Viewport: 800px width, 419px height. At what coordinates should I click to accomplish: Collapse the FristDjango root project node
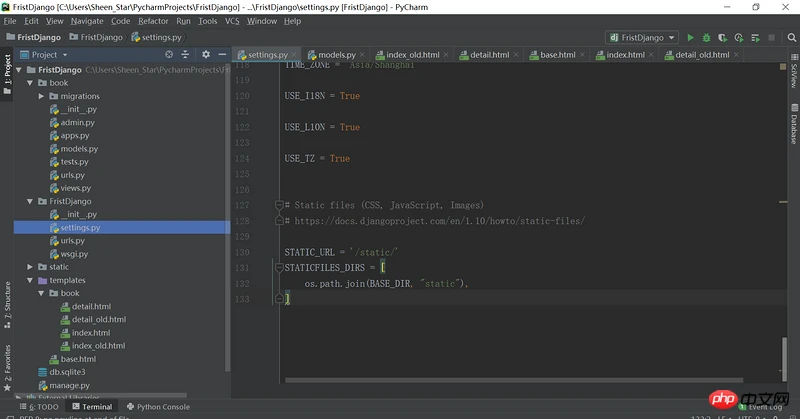19,70
